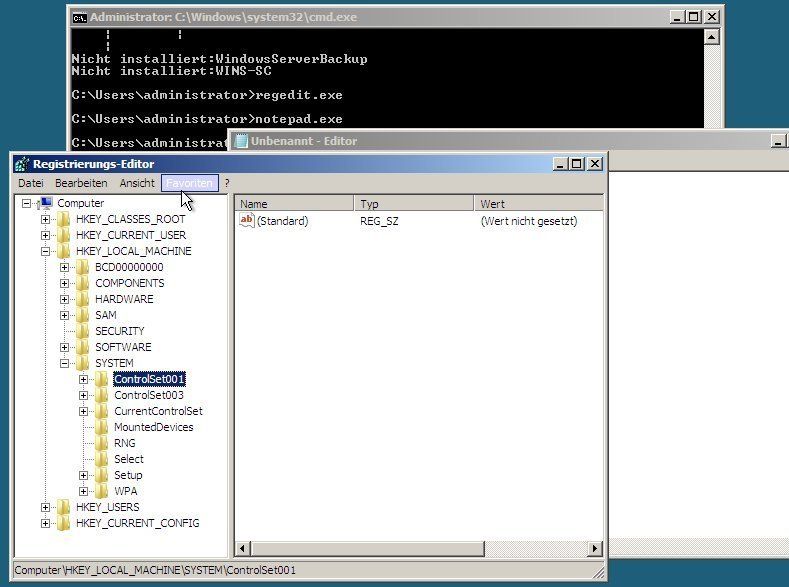Click HKEY_CLASSES_ROOT folder icon
Screen dimensions: 789x587
[x=64, y=219]
